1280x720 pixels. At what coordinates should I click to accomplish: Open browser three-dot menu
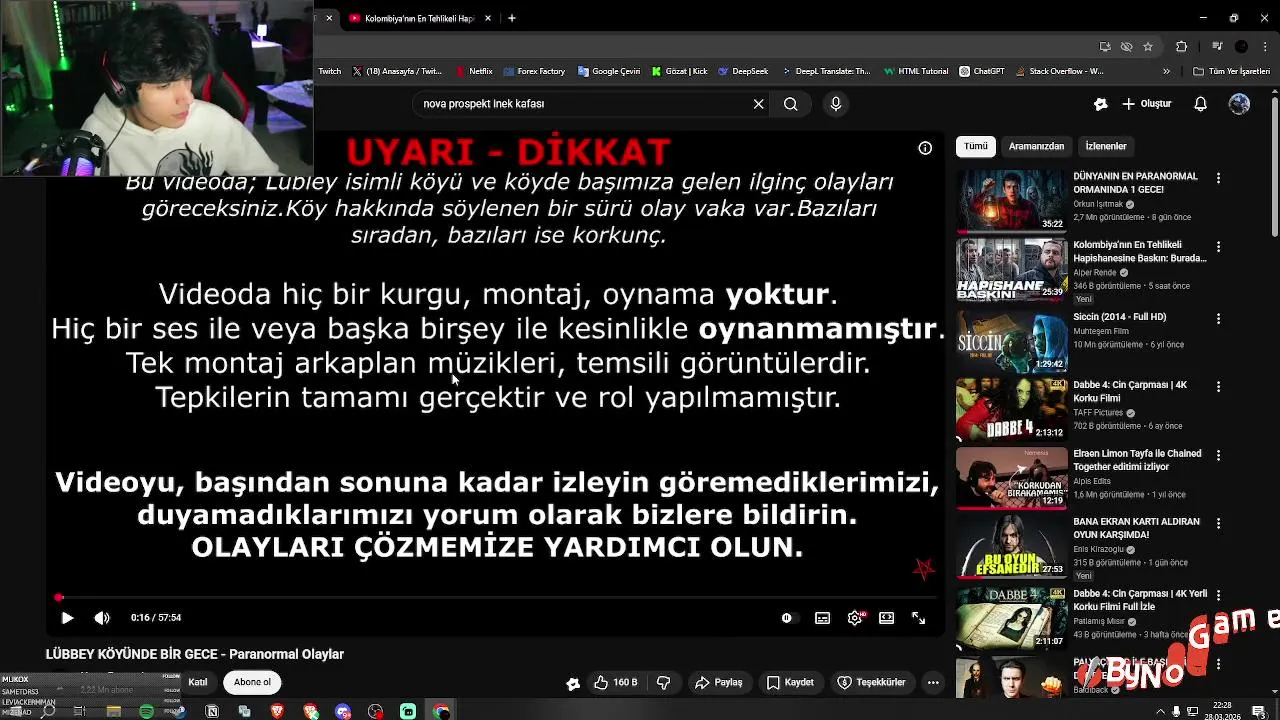click(x=1264, y=46)
